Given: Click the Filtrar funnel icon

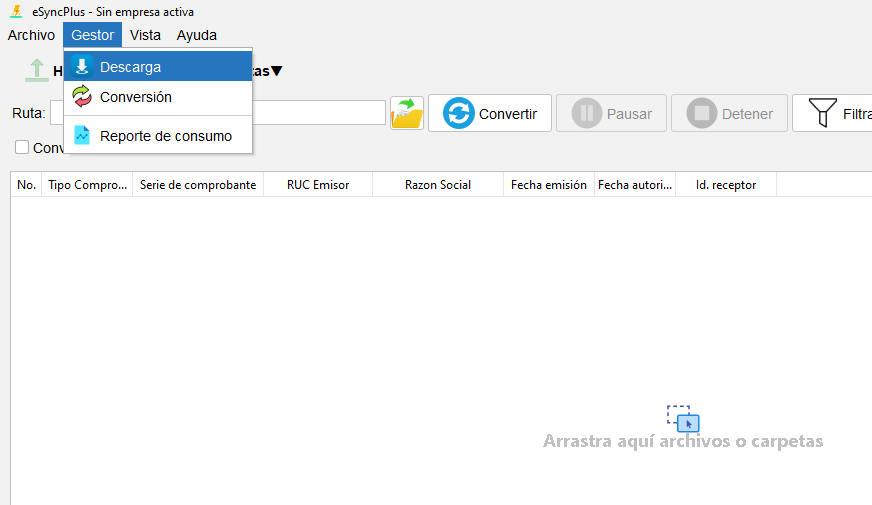Looking at the screenshot, I should [x=822, y=113].
